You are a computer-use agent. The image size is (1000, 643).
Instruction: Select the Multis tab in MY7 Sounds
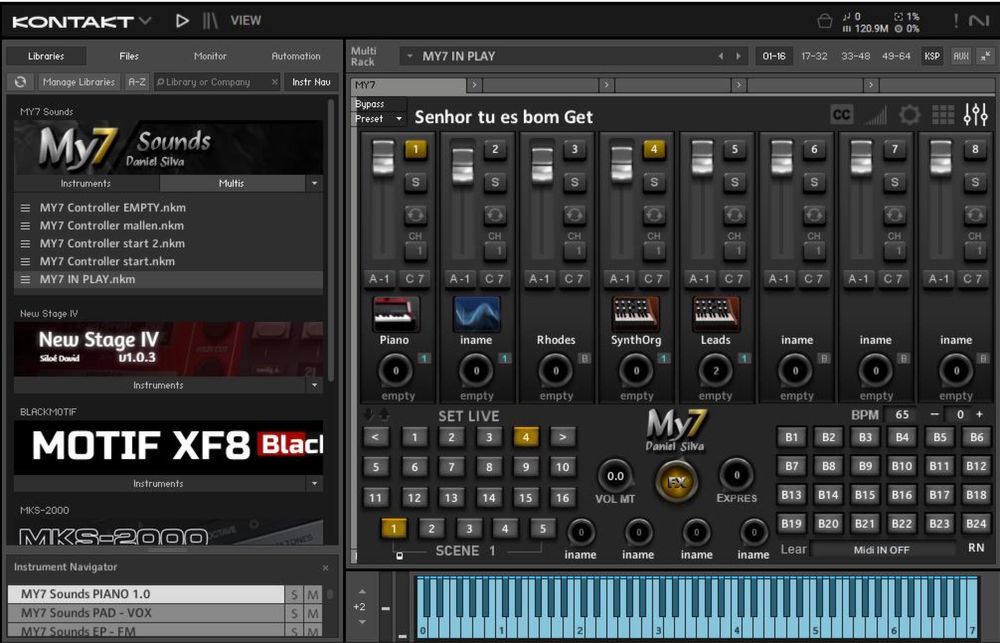click(x=232, y=183)
